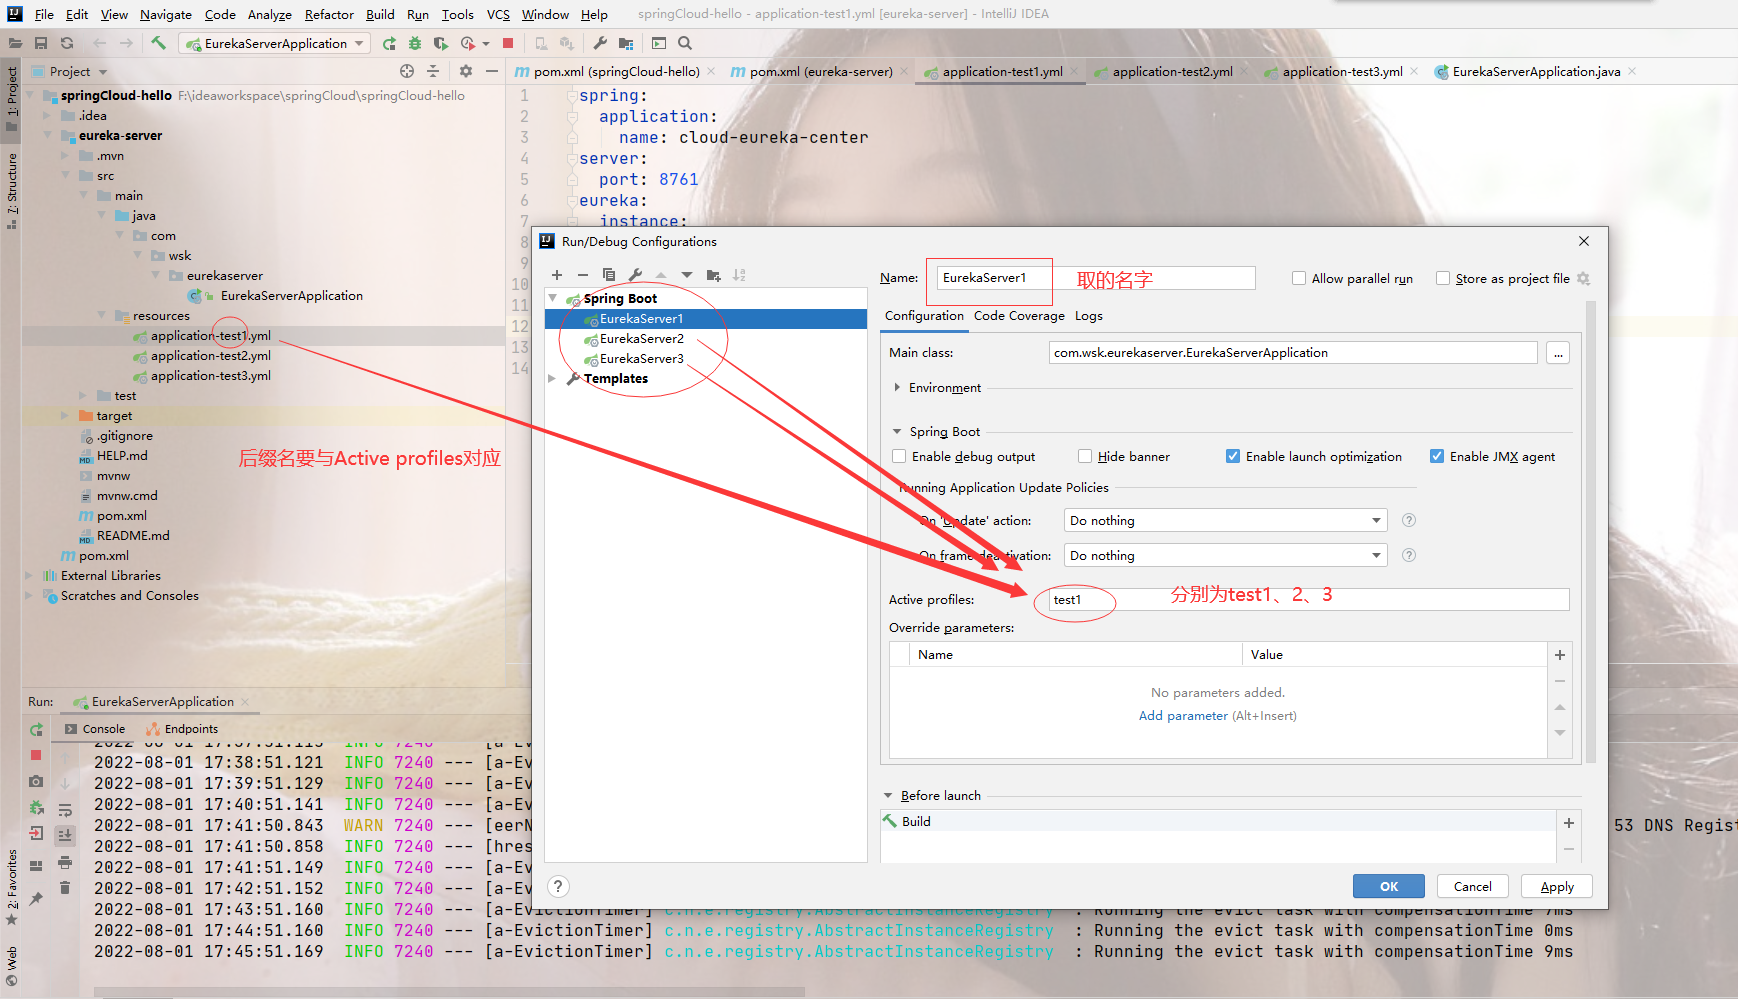Open the Build menu
This screenshot has height=999, width=1738.
pyautogui.click(x=380, y=14)
